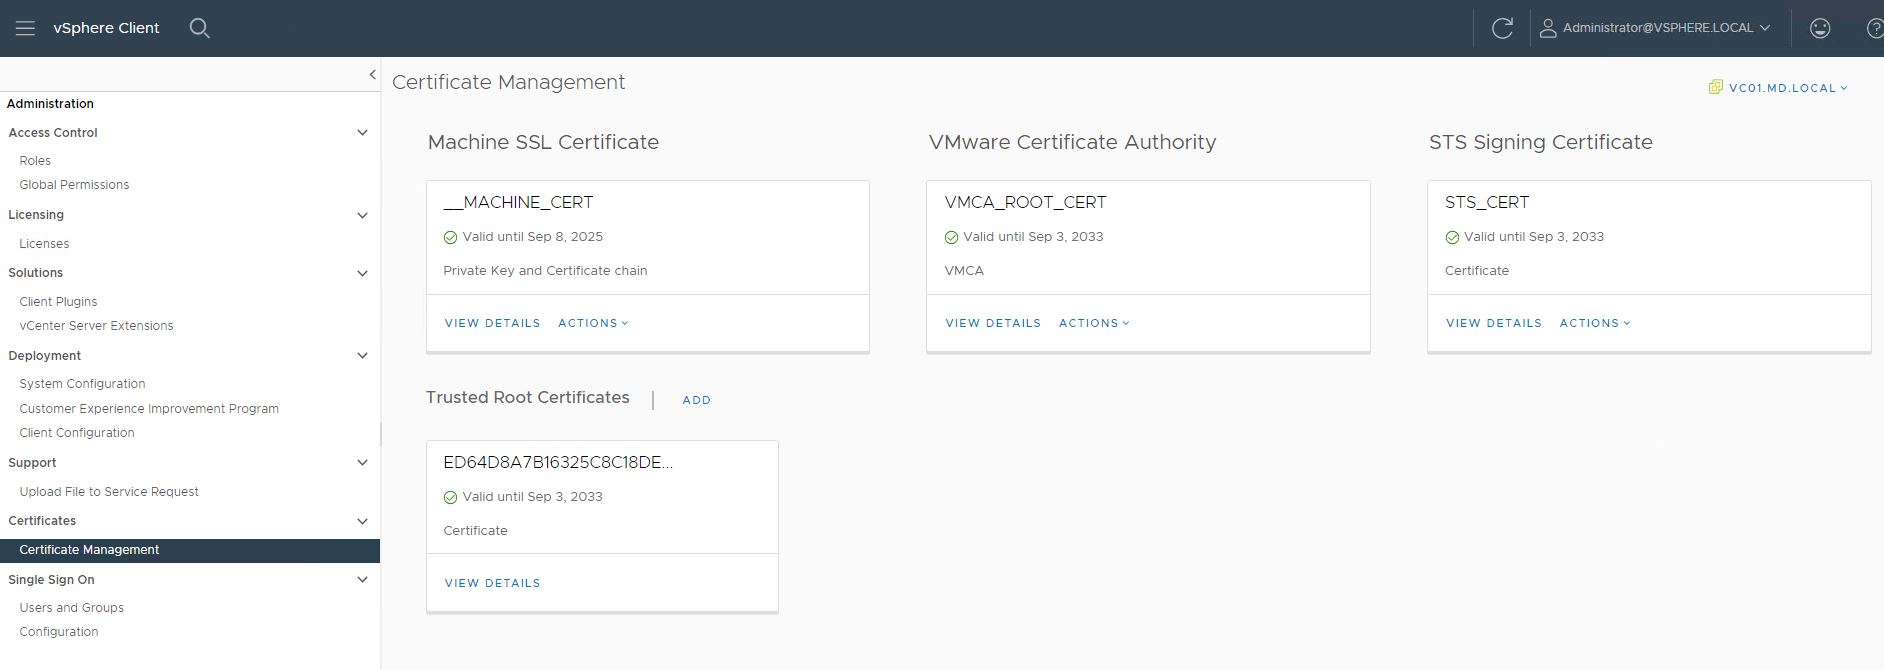
Task: Collapse the Deployment section
Action: (x=362, y=355)
